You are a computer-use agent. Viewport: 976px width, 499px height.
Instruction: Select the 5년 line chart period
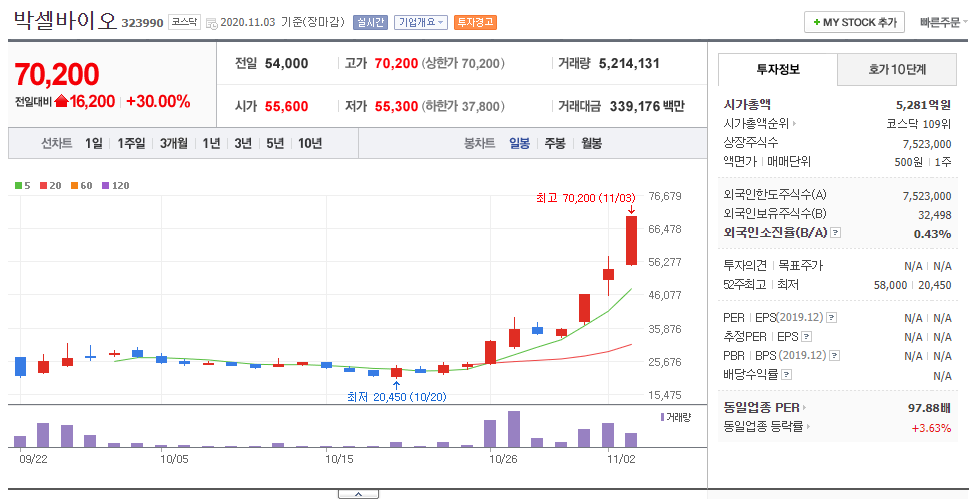pos(274,144)
